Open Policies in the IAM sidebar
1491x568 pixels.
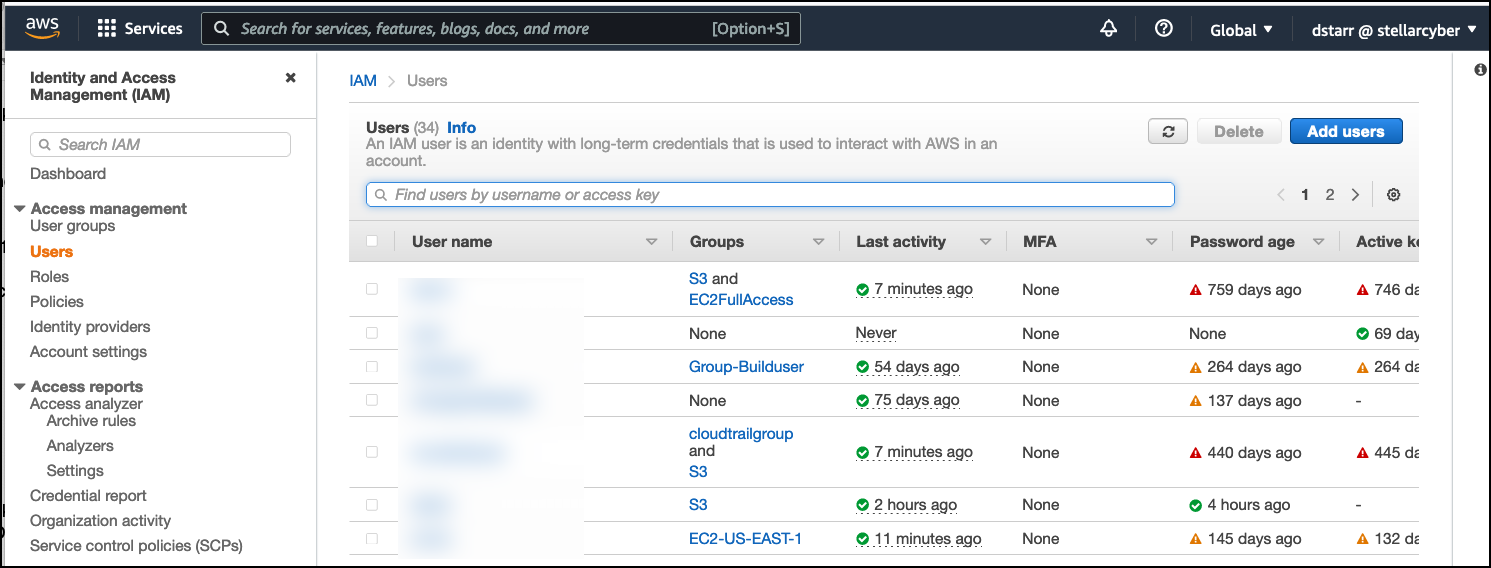pyautogui.click(x=57, y=302)
